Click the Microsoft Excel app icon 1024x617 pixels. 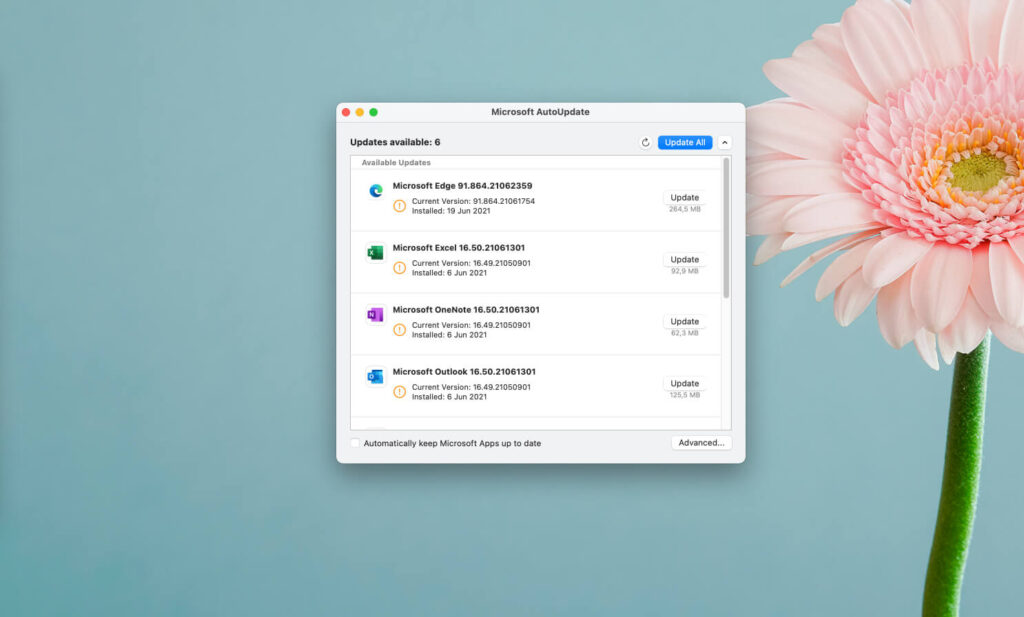[375, 252]
